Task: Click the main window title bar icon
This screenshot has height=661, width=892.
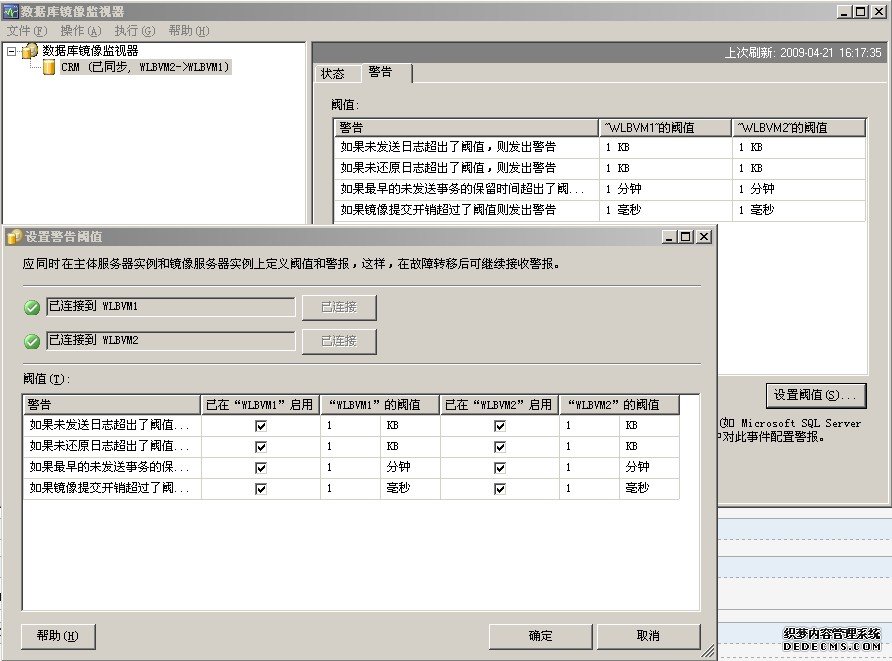Action: [x=10, y=12]
